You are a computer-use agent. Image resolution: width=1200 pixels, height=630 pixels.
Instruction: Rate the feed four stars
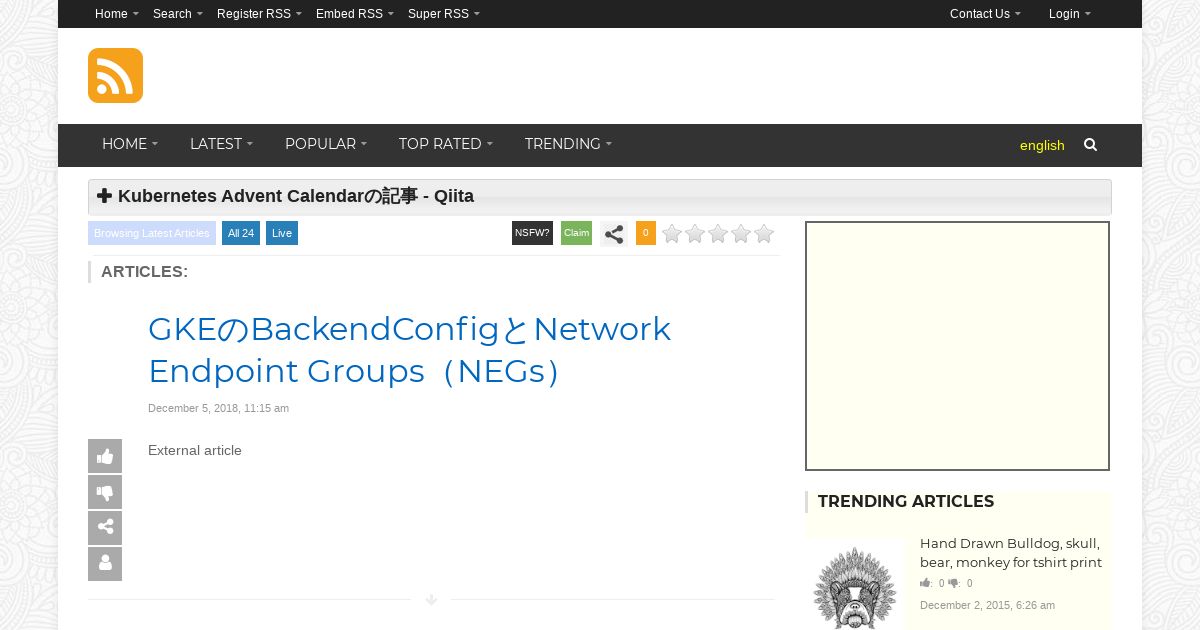[741, 234]
